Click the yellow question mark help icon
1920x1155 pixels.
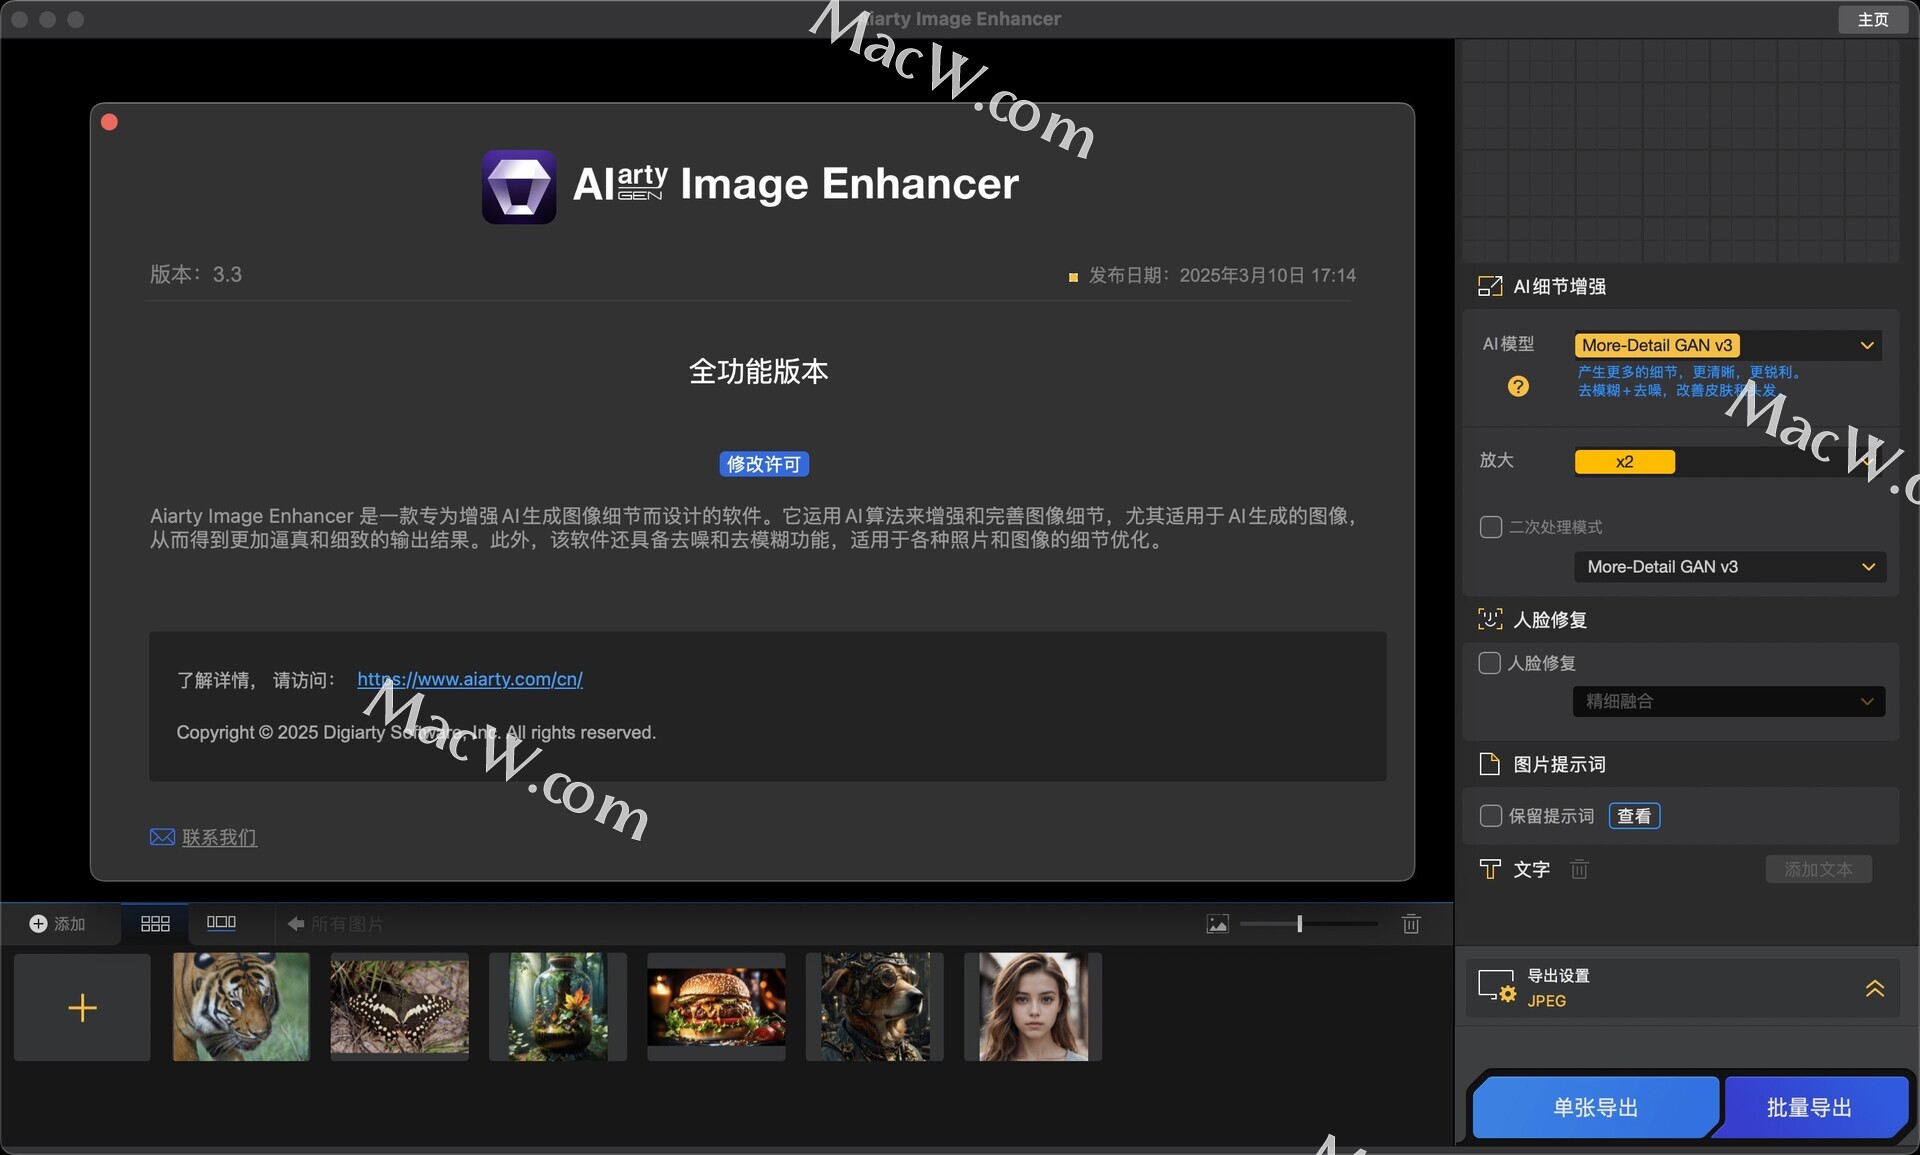[x=1518, y=386]
